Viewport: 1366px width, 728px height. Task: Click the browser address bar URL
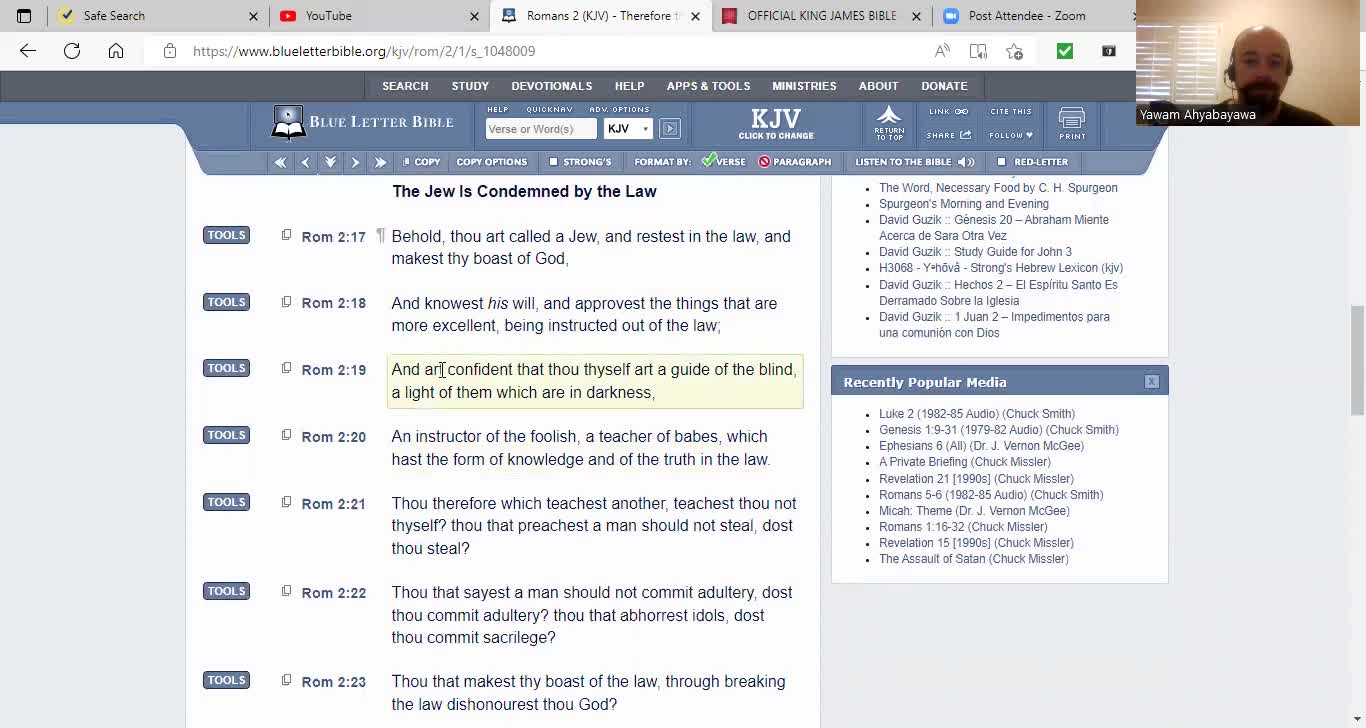[364, 51]
